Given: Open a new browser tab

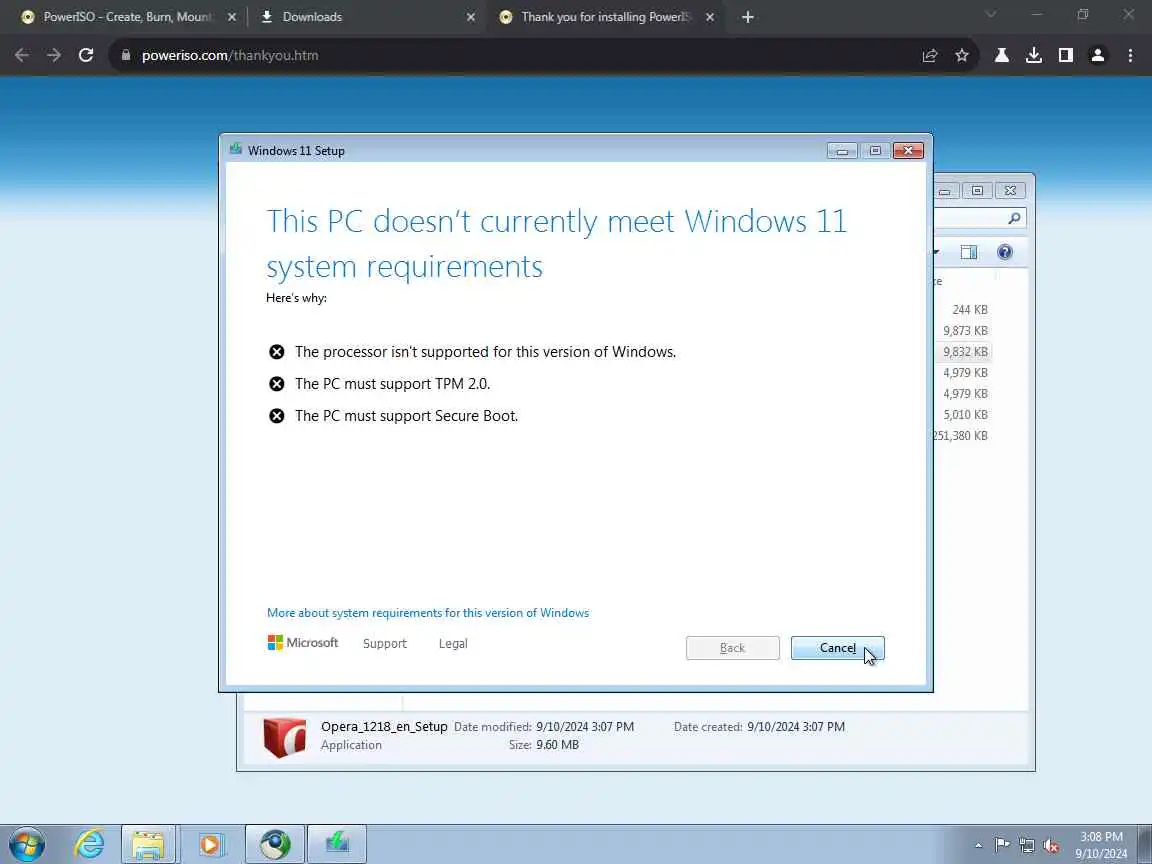Looking at the screenshot, I should click(747, 17).
